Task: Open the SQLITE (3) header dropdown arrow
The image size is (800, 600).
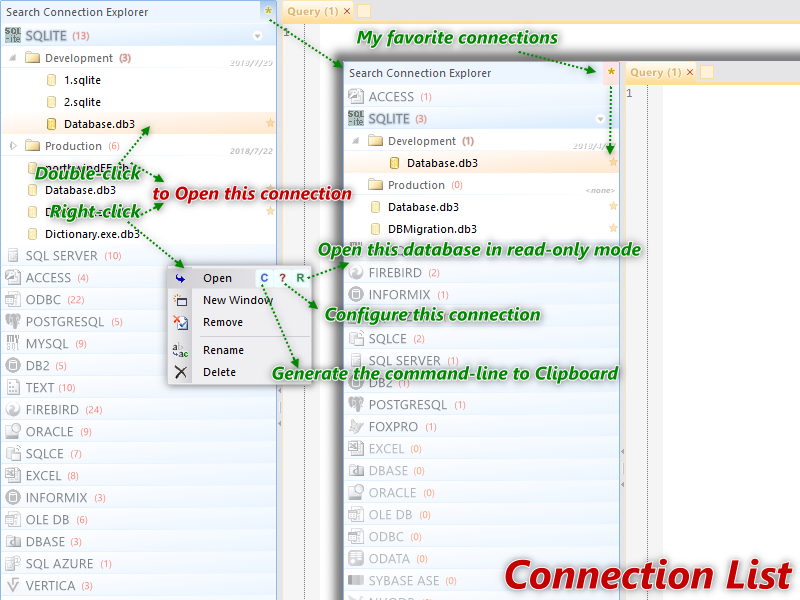Action: 601,119
